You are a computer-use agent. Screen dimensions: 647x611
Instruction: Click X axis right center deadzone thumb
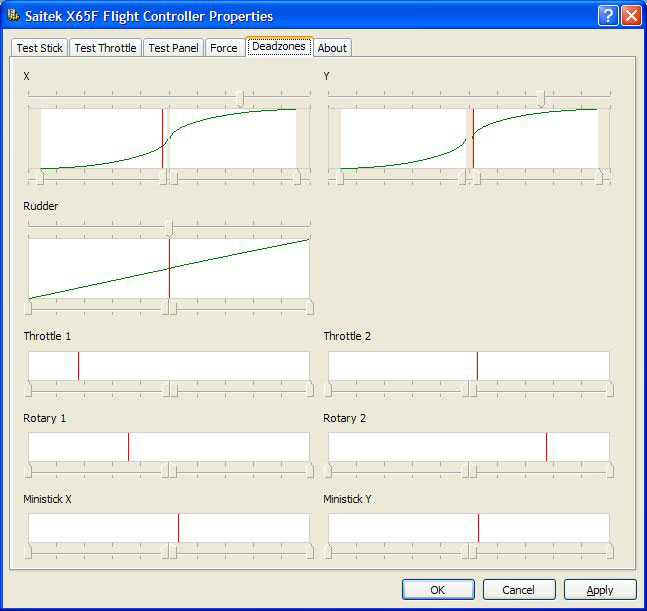point(174,178)
